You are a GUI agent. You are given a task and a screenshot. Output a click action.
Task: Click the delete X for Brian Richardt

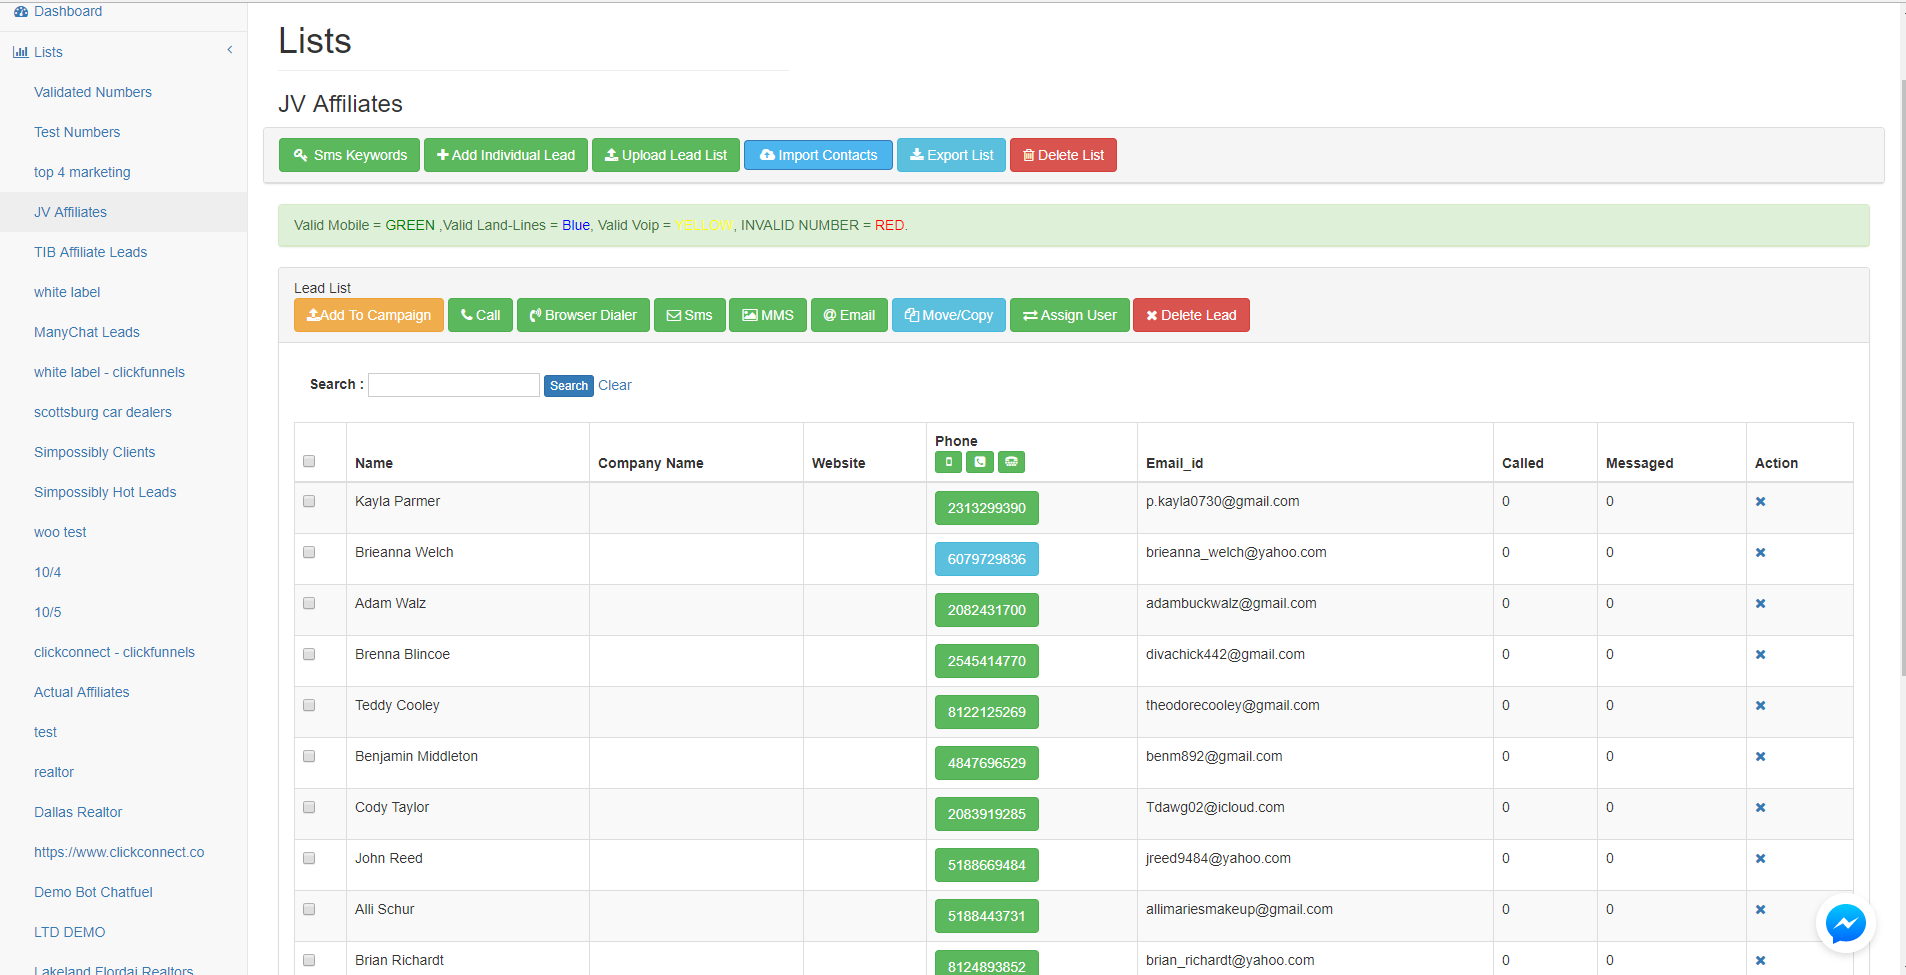[1760, 961]
